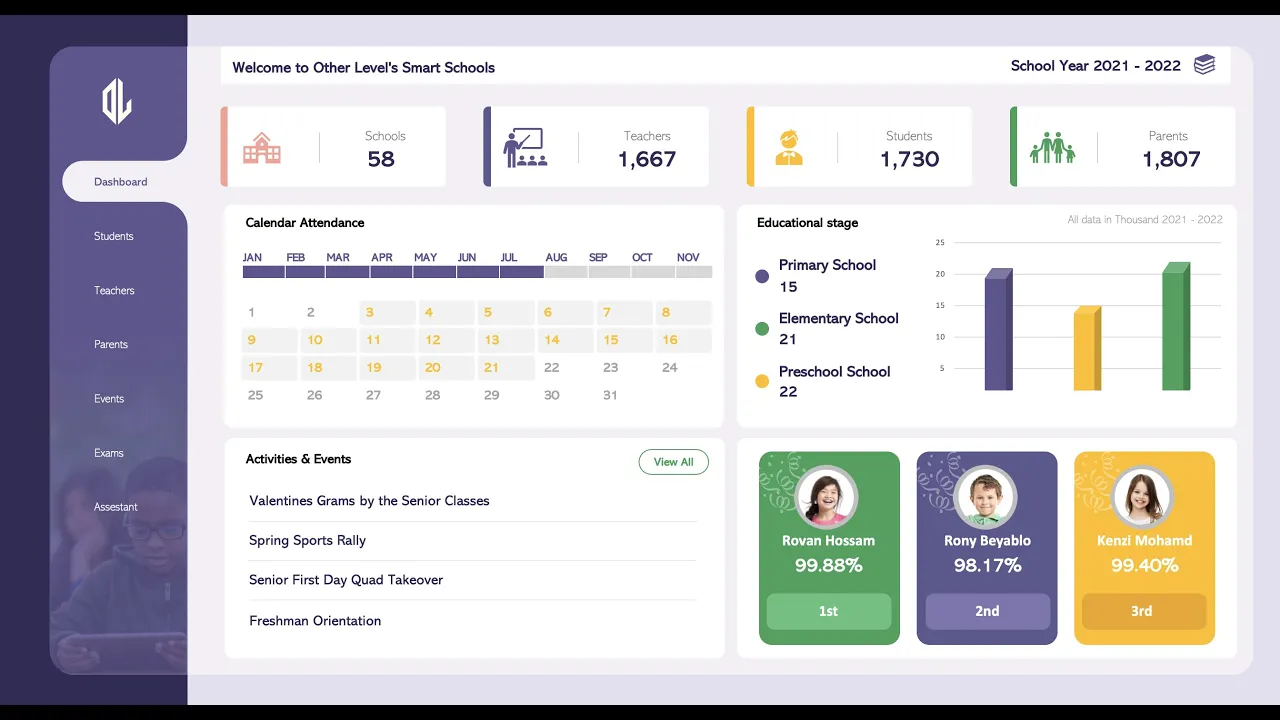Screen dimensions: 1280x720
Task: Open the Freshman Orientation event
Action: click(315, 621)
